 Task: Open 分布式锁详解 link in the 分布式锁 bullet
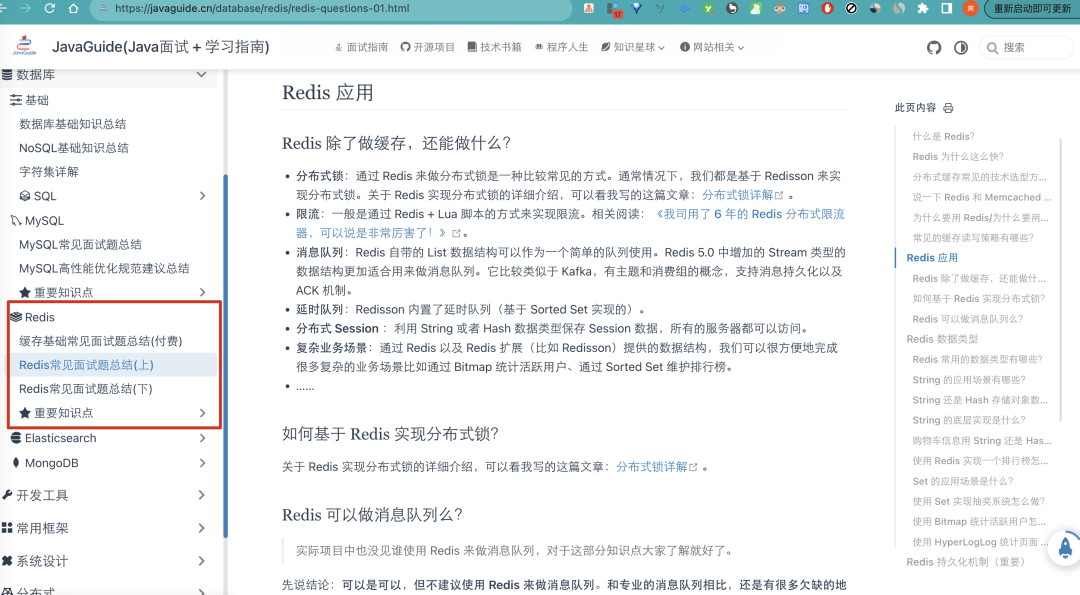coord(742,196)
